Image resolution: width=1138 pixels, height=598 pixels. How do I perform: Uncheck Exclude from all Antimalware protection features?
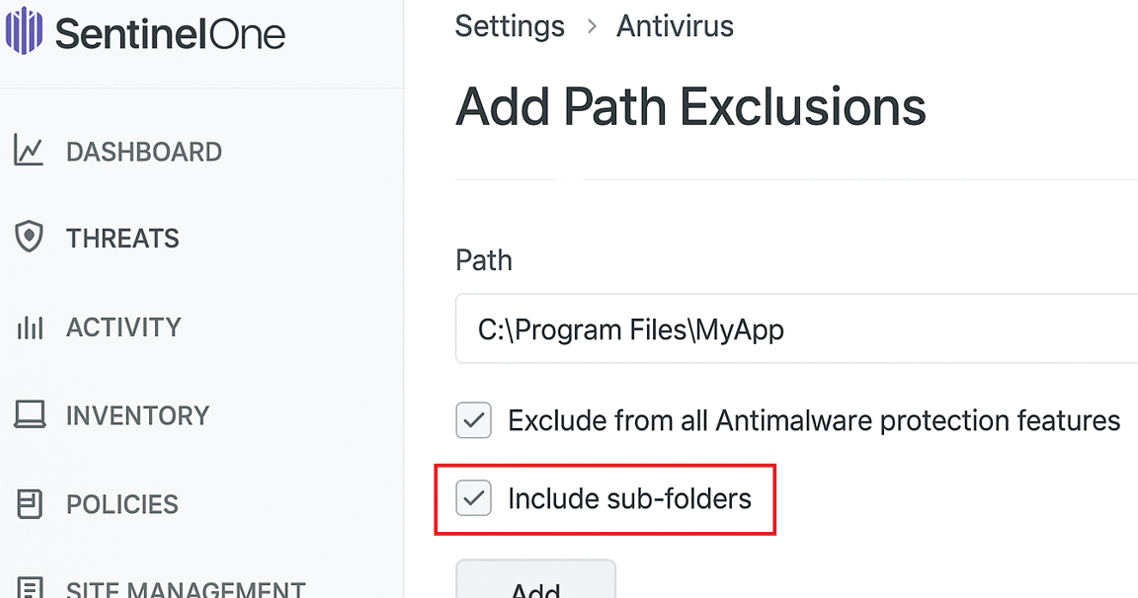(472, 420)
